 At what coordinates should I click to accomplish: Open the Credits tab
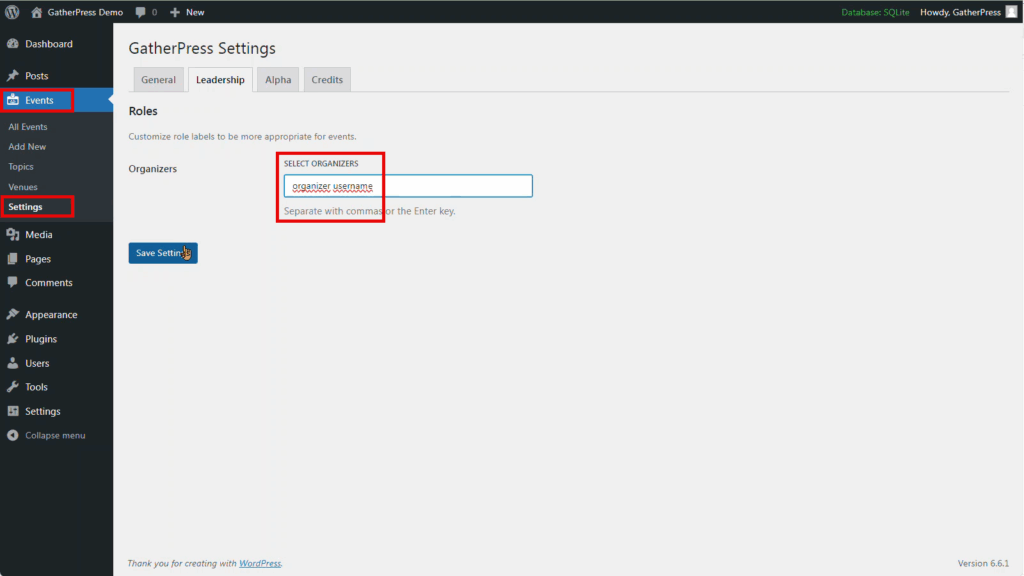tap(327, 80)
